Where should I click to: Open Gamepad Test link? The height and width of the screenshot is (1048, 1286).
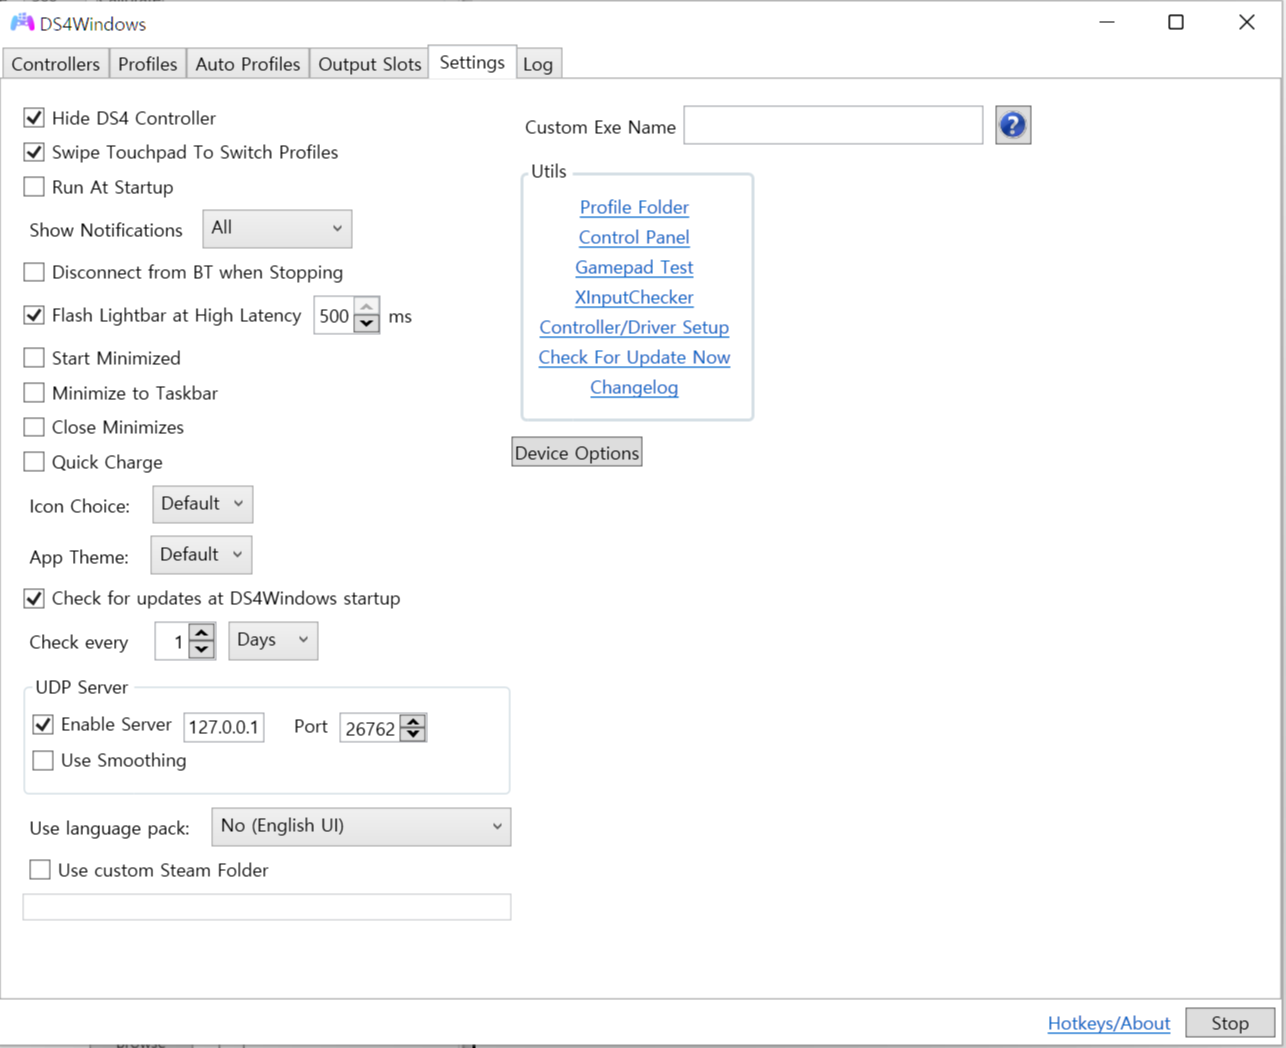point(634,267)
